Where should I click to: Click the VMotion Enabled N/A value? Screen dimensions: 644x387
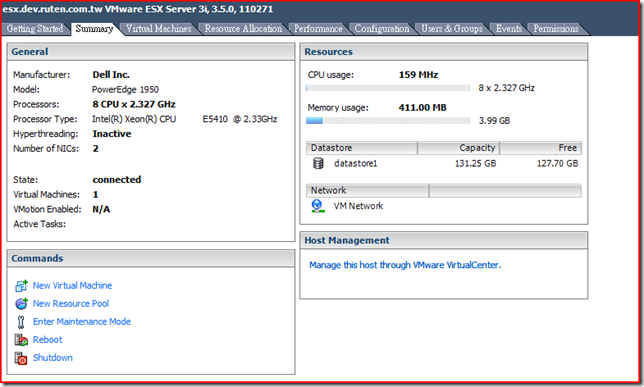[x=101, y=210]
